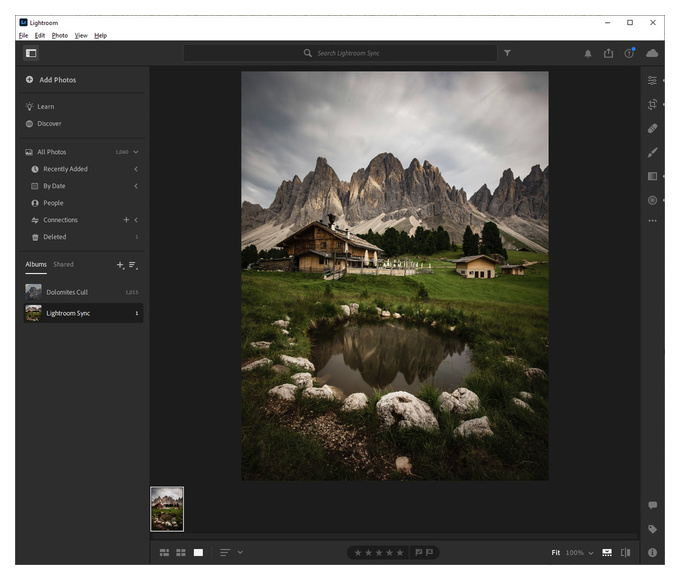Click the sort order icon
The width and height of the screenshot is (680, 580).
tap(225, 552)
